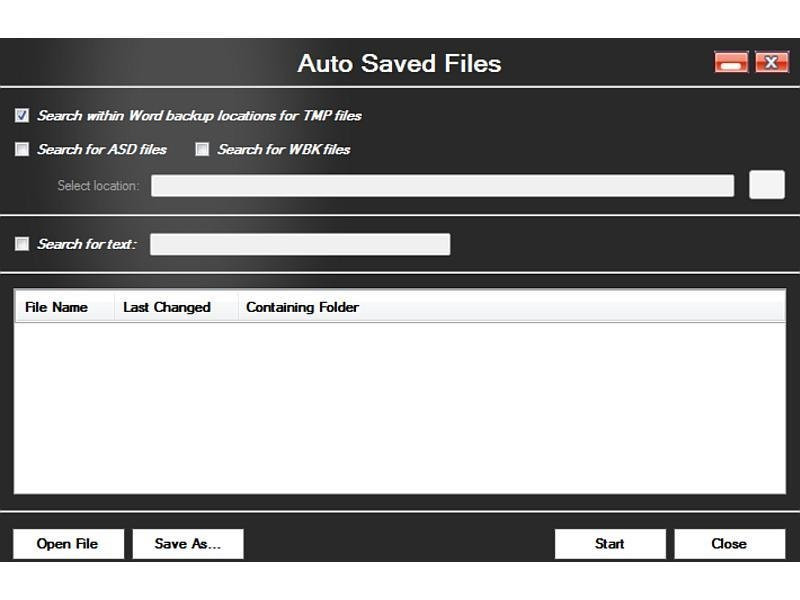Click the Open File button
Screen dimensions: 800x600
[x=68, y=544]
